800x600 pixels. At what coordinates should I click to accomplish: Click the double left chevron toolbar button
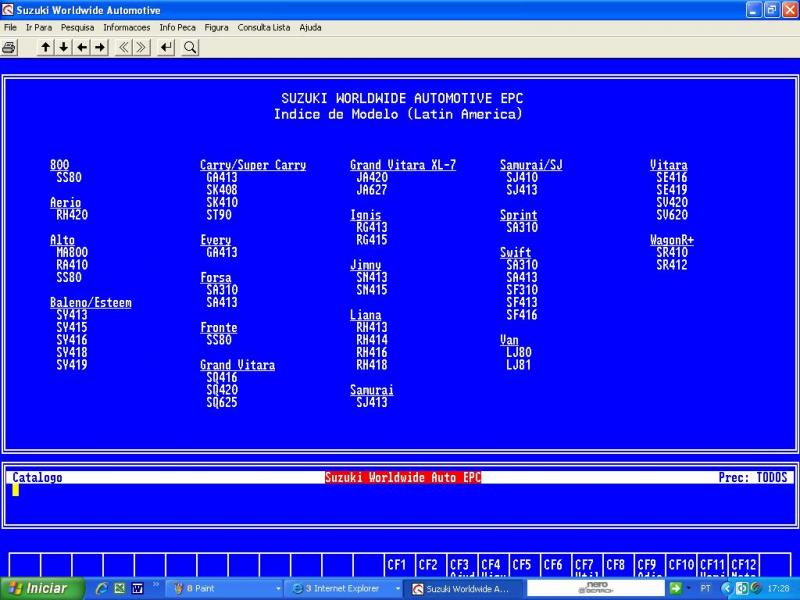[123, 47]
